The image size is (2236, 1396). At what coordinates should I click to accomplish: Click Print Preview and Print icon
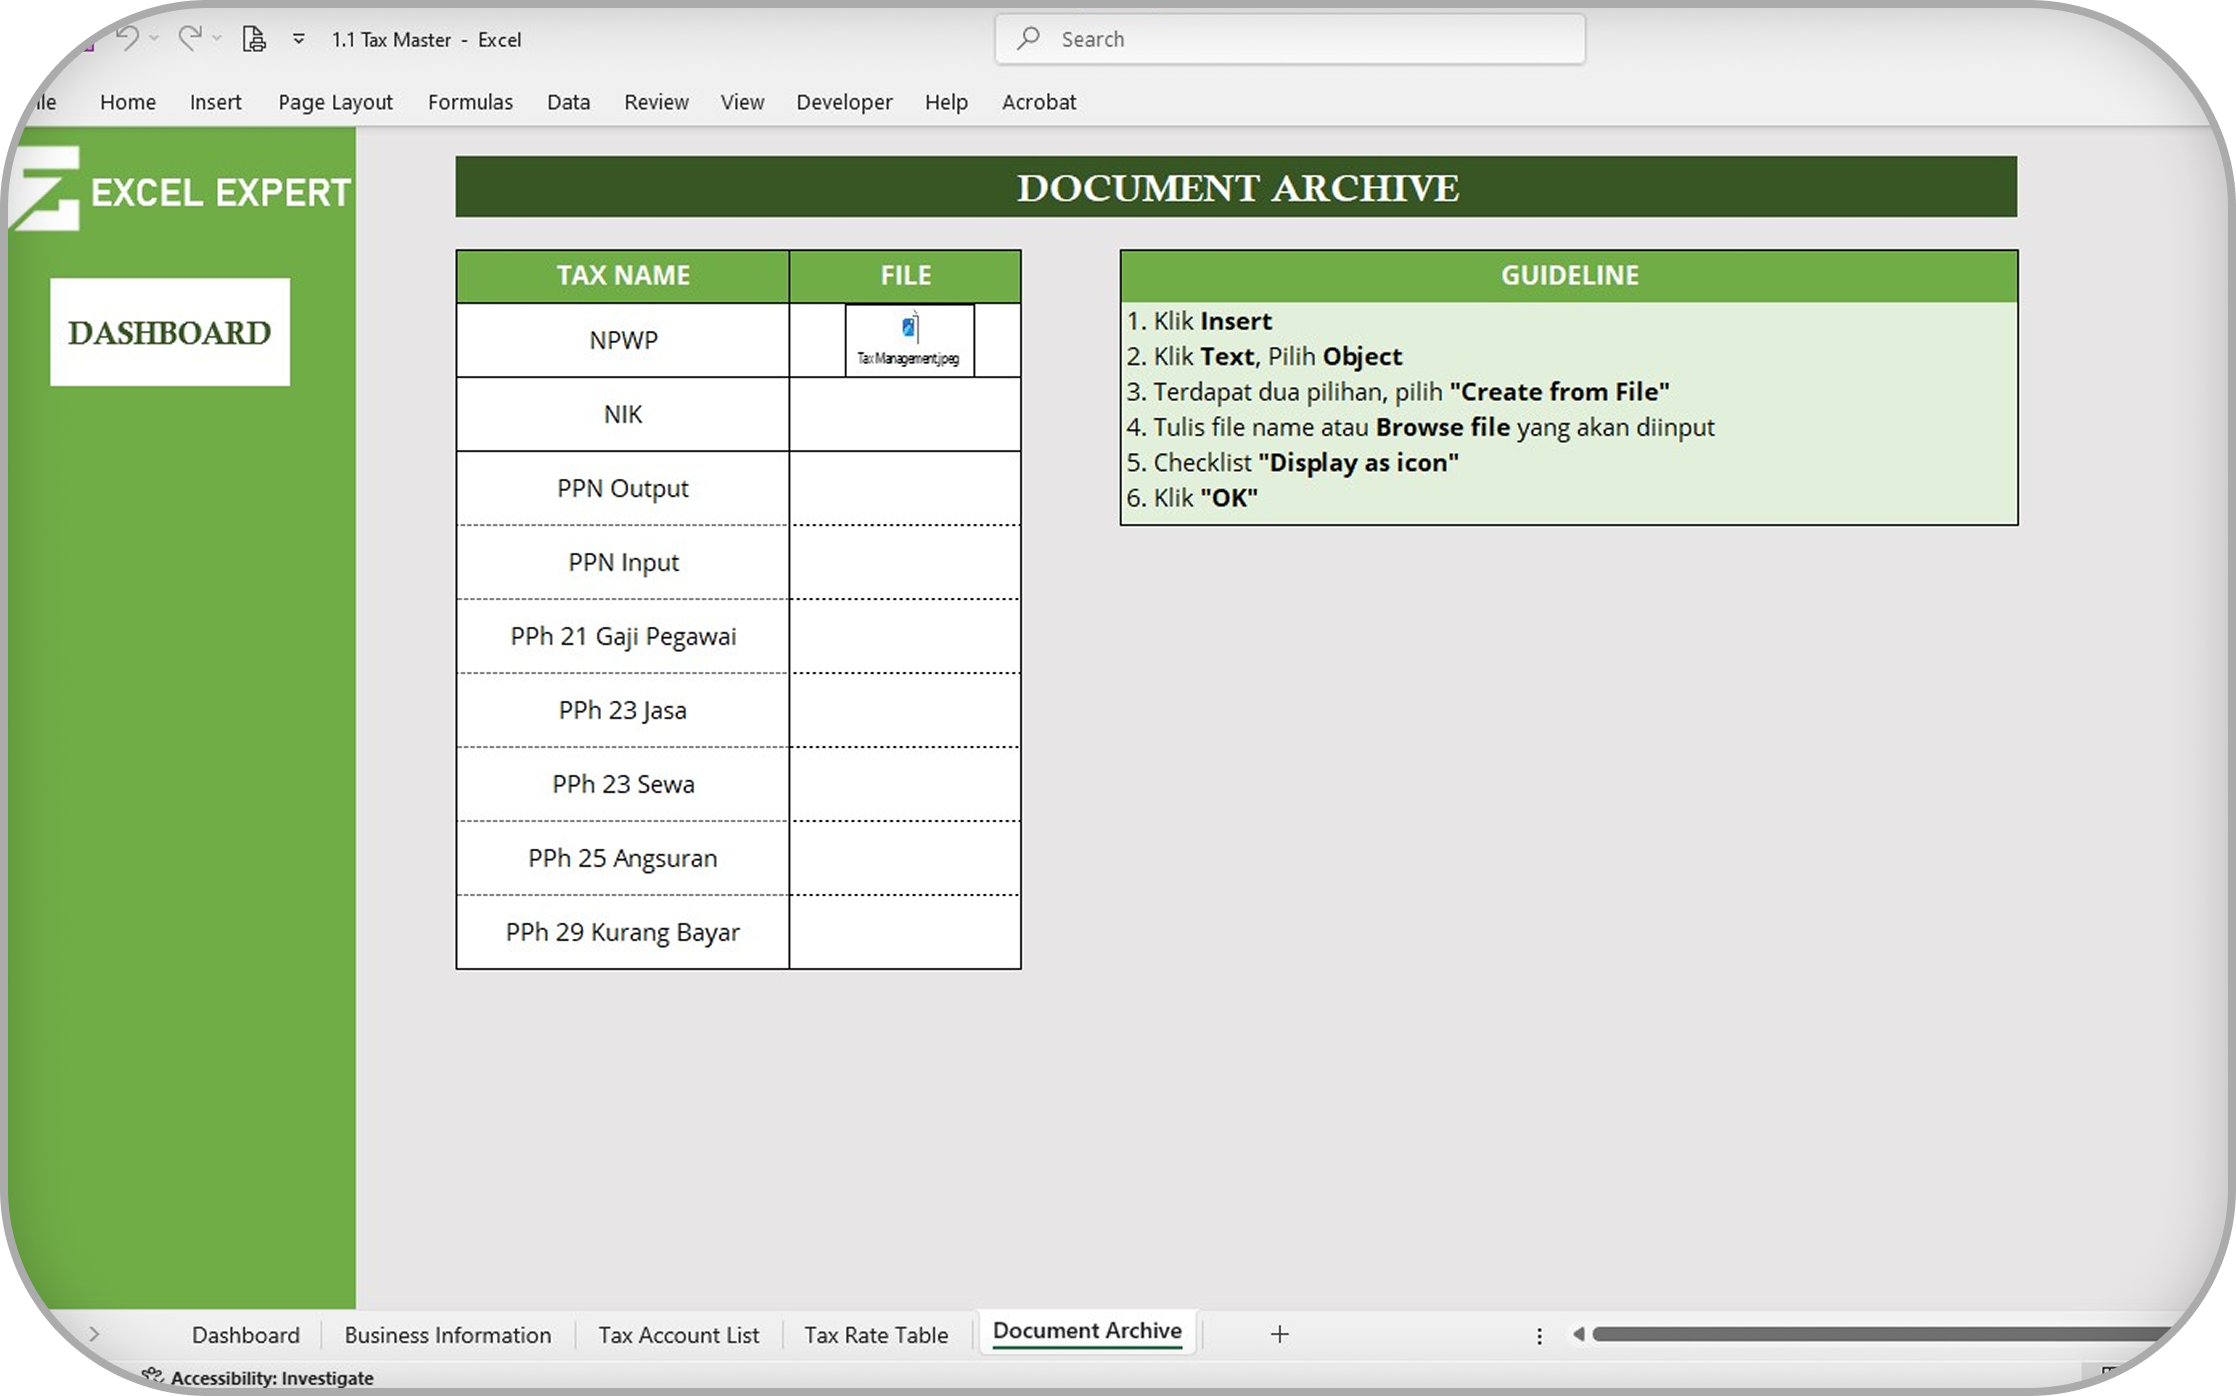point(254,39)
